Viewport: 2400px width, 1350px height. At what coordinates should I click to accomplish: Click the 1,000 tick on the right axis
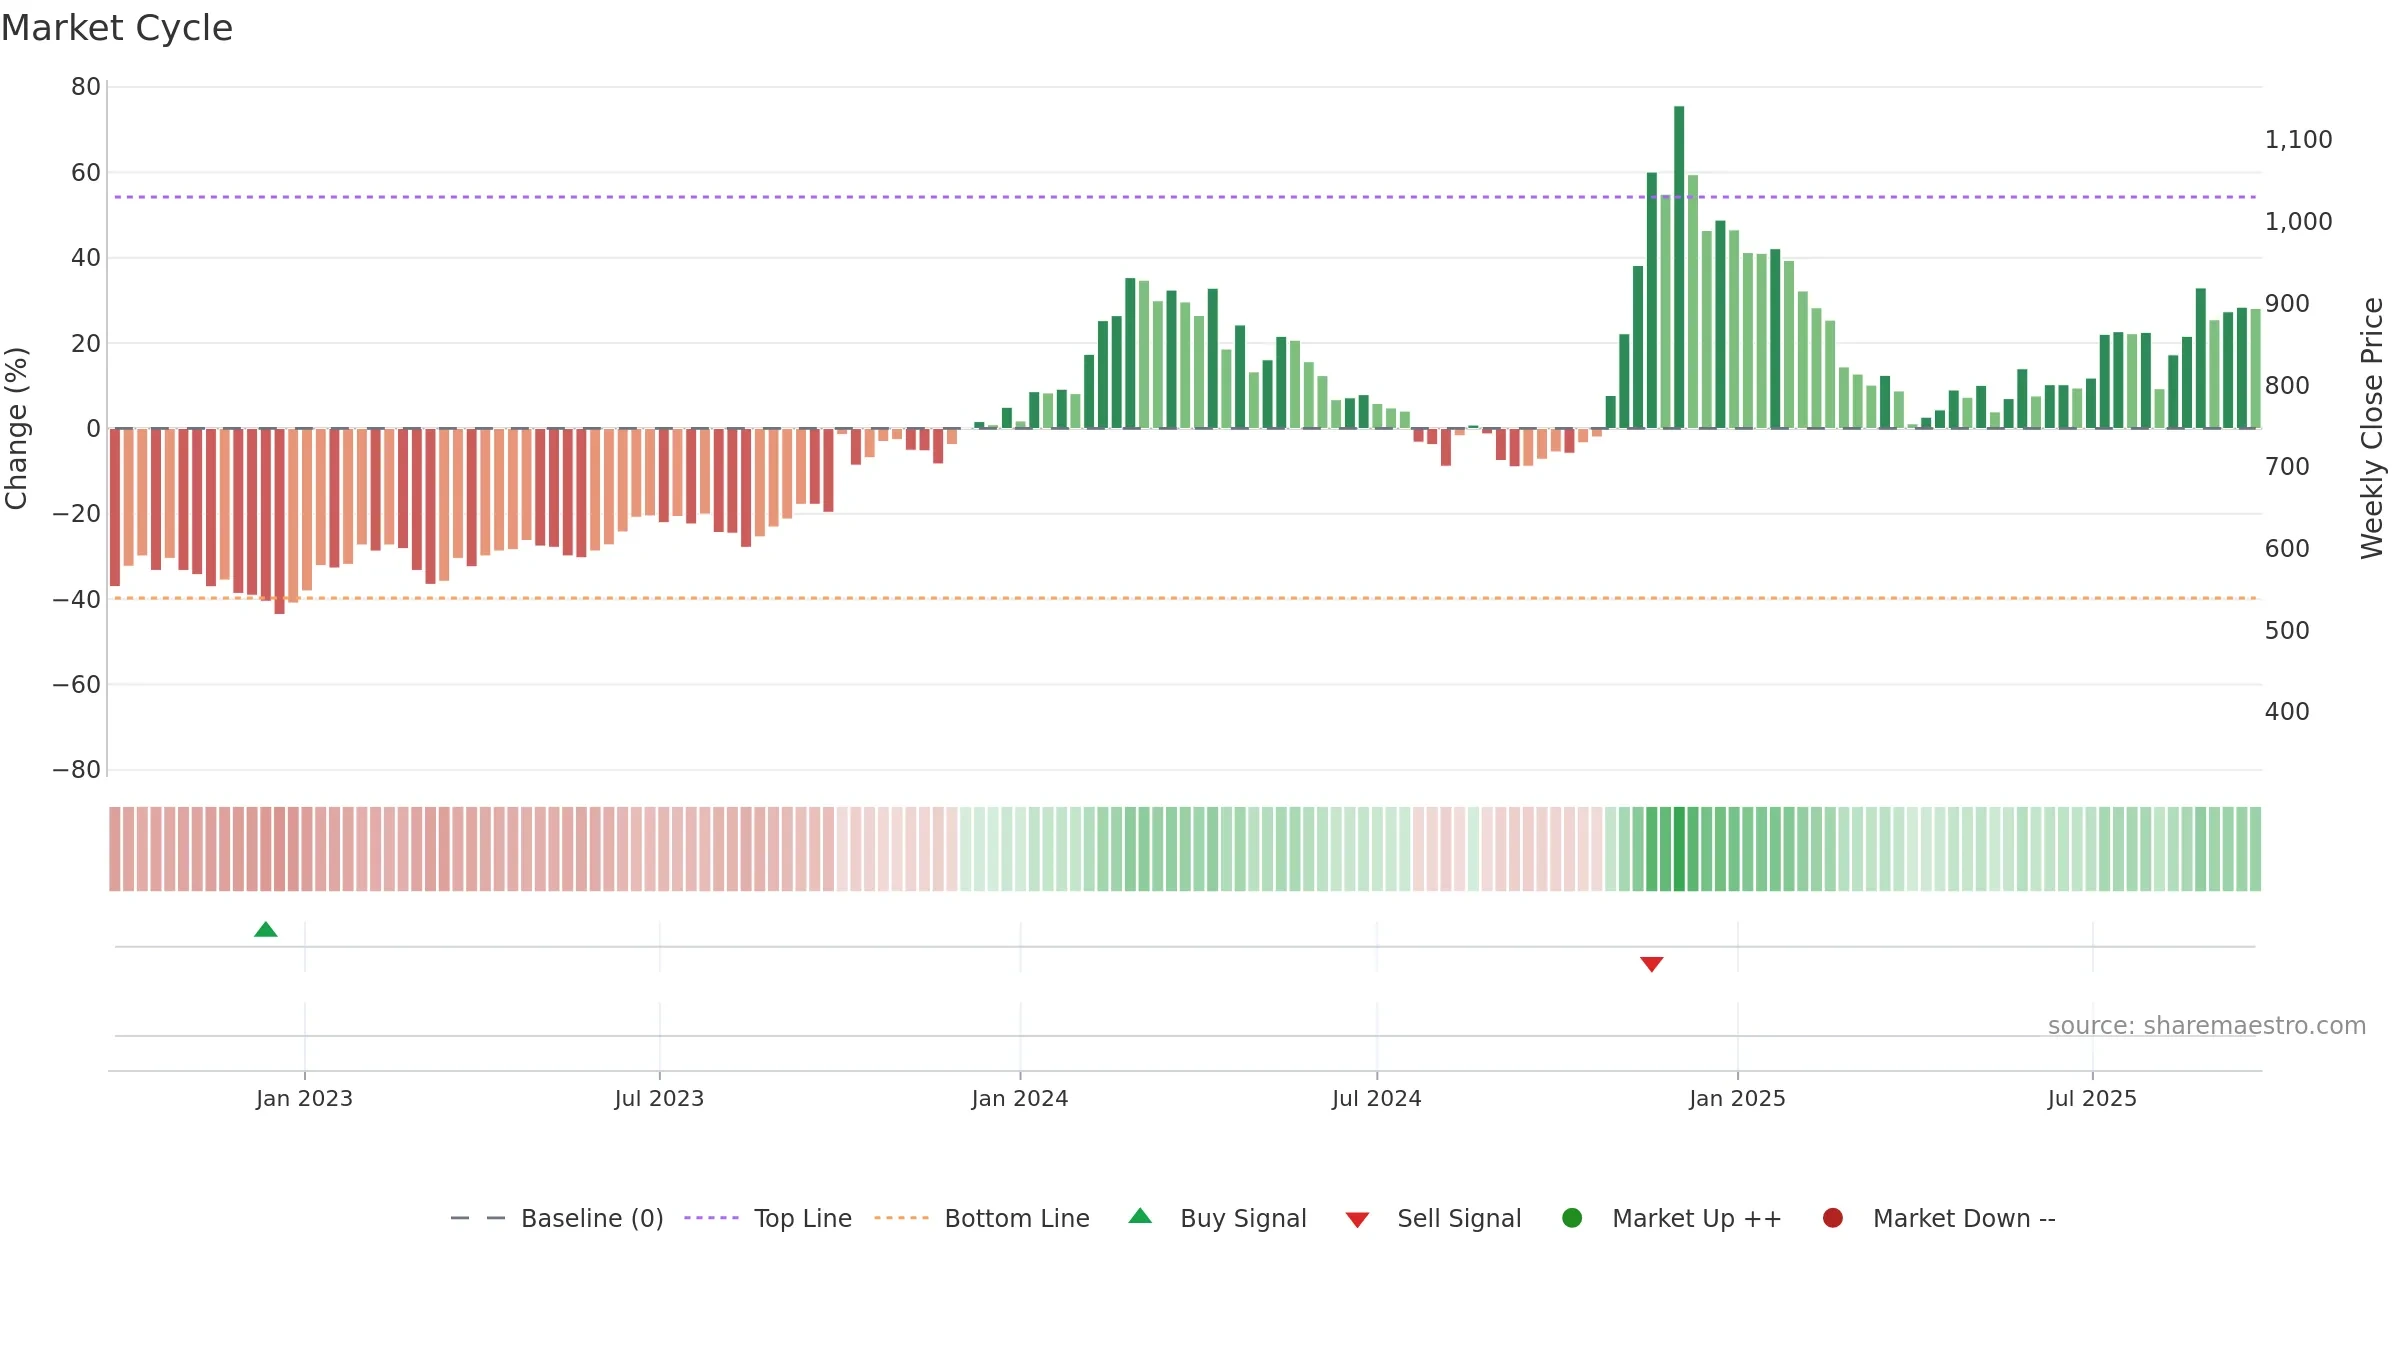click(x=2298, y=222)
